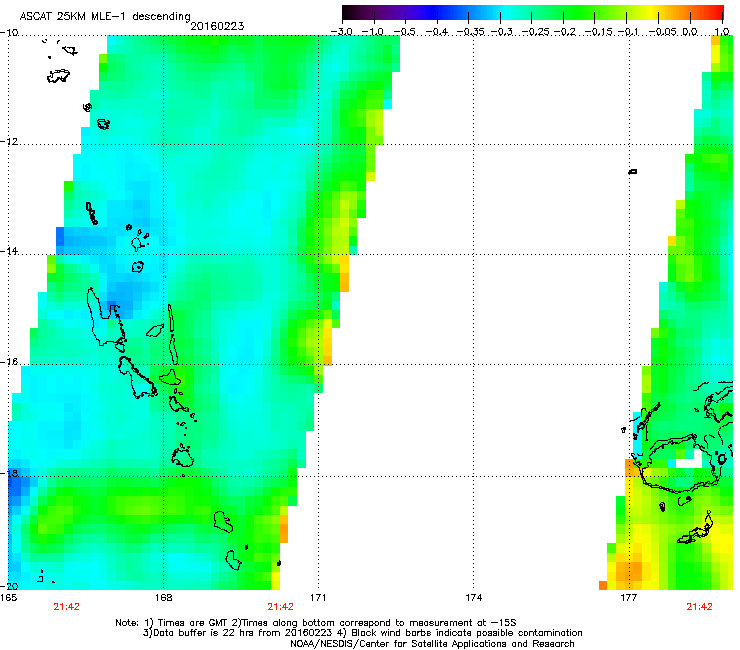Click the '-0.2' color scale label
740x650 pixels.
tap(565, 32)
